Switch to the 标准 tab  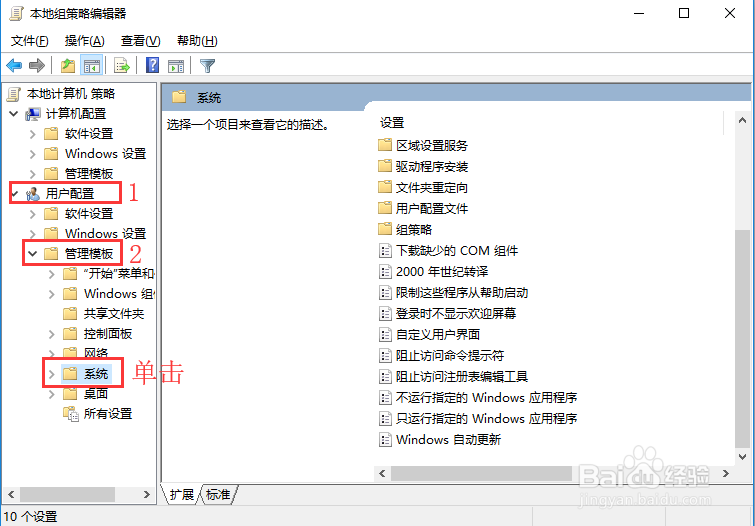point(218,494)
